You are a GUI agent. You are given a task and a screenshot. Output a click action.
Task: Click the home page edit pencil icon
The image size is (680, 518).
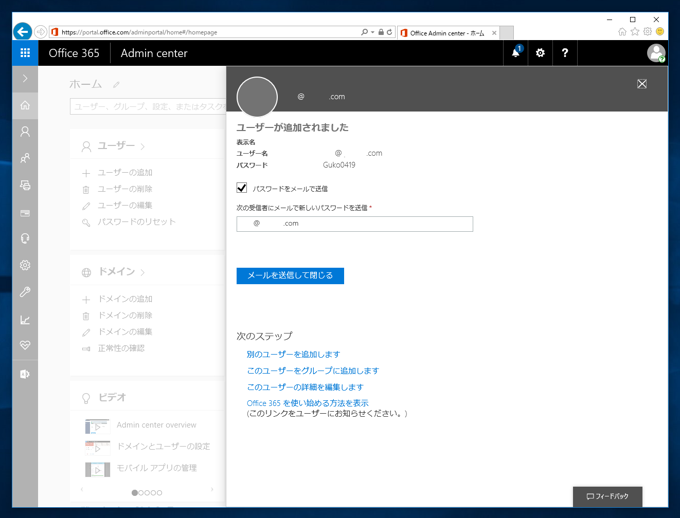116,85
